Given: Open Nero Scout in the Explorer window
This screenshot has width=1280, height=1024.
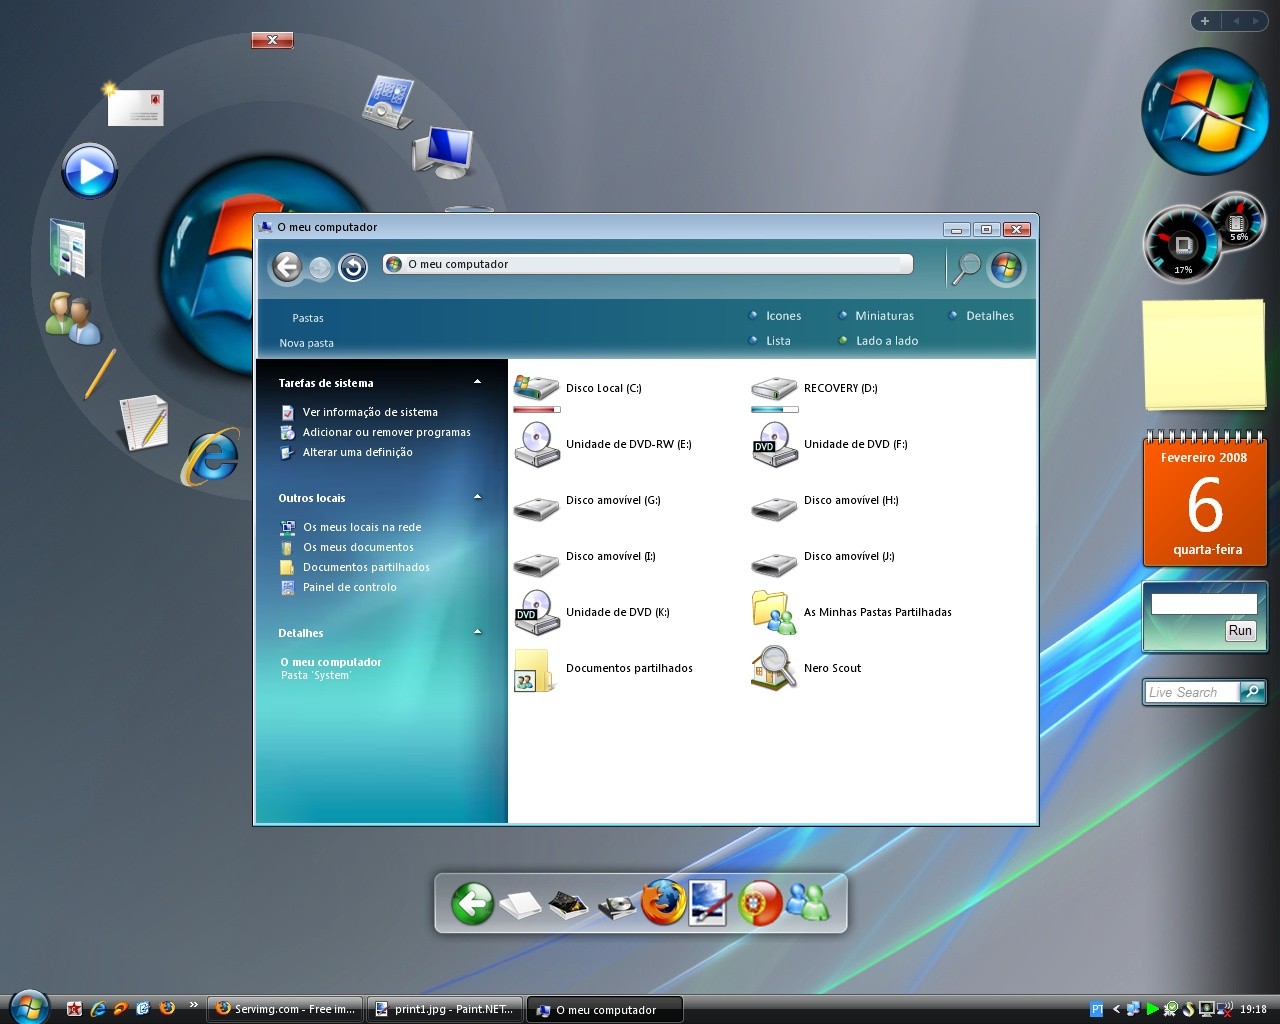Looking at the screenshot, I should pos(832,668).
